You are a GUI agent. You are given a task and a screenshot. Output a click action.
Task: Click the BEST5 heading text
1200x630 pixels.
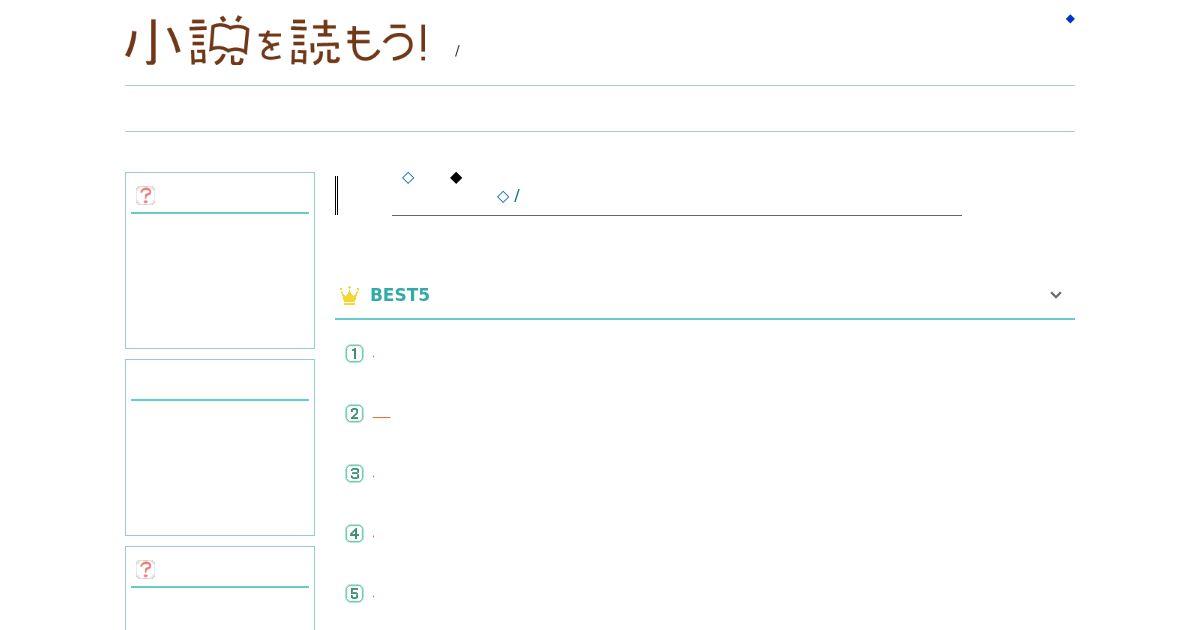400,295
